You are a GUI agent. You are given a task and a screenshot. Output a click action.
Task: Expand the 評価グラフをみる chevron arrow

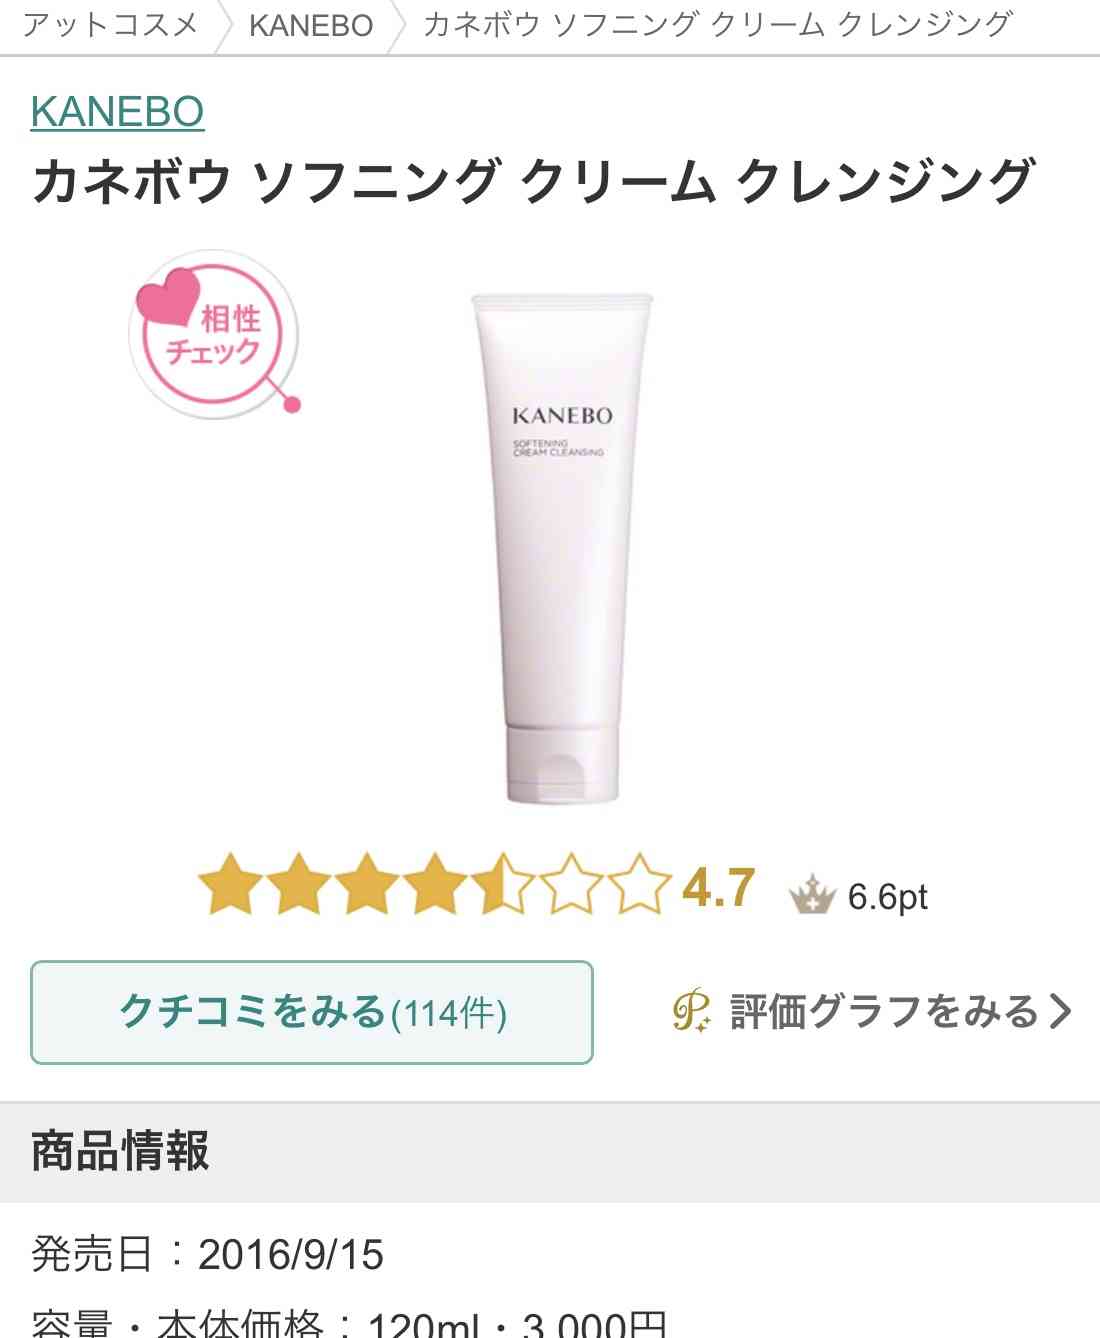pyautogui.click(x=1060, y=1012)
